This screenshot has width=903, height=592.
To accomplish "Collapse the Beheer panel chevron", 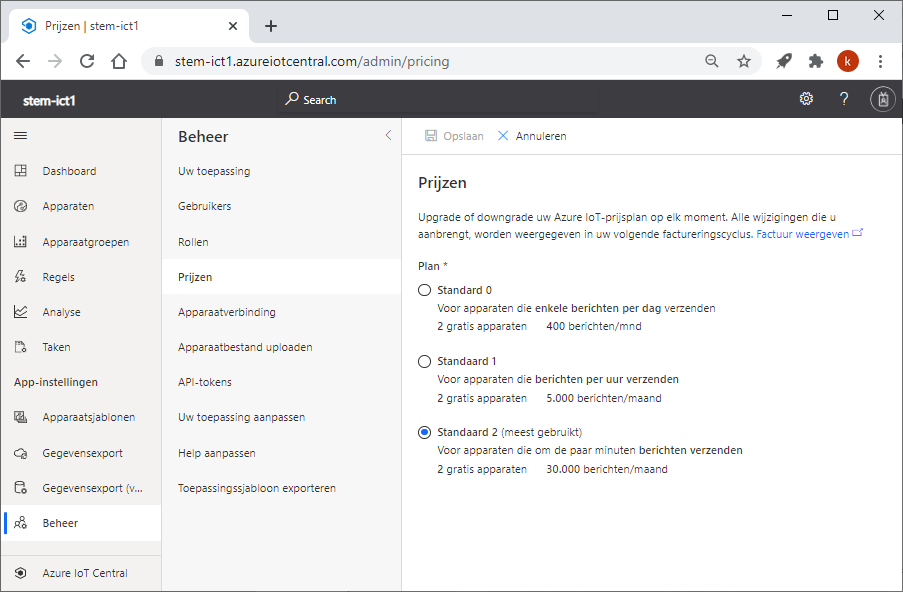I will coord(388,135).
